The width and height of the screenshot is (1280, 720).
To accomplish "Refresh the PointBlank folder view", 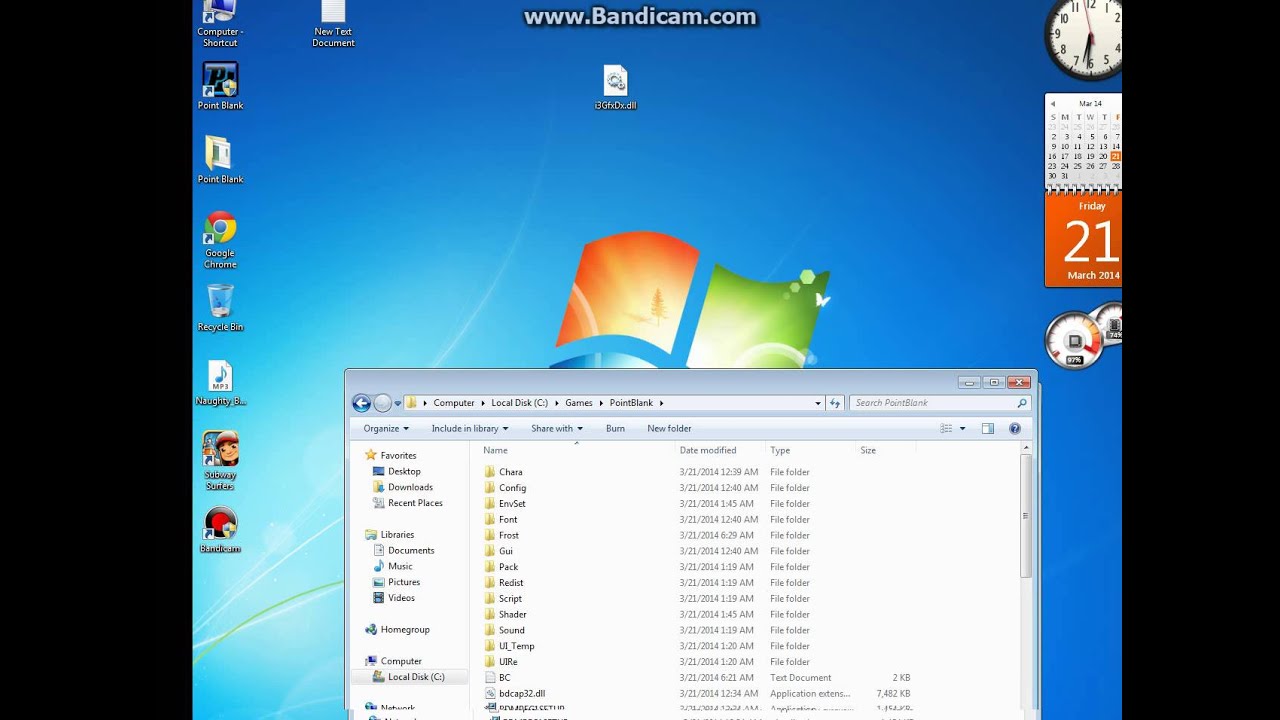I will 835,403.
